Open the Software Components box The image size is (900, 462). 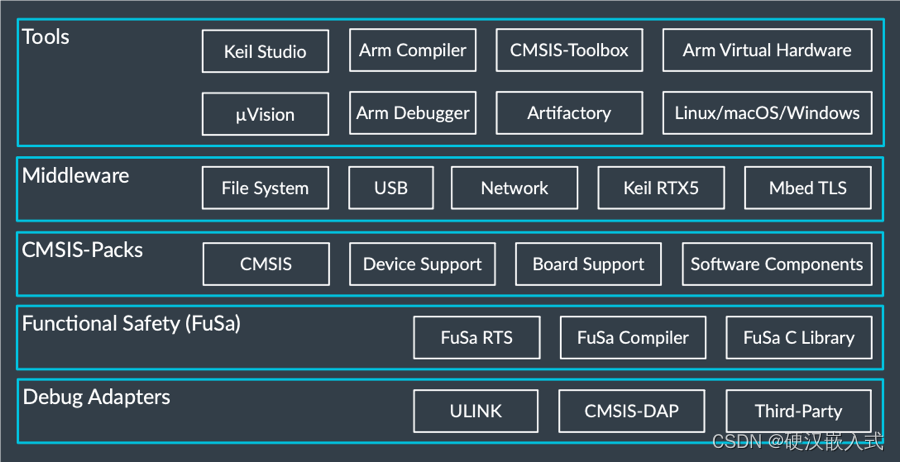point(777,264)
